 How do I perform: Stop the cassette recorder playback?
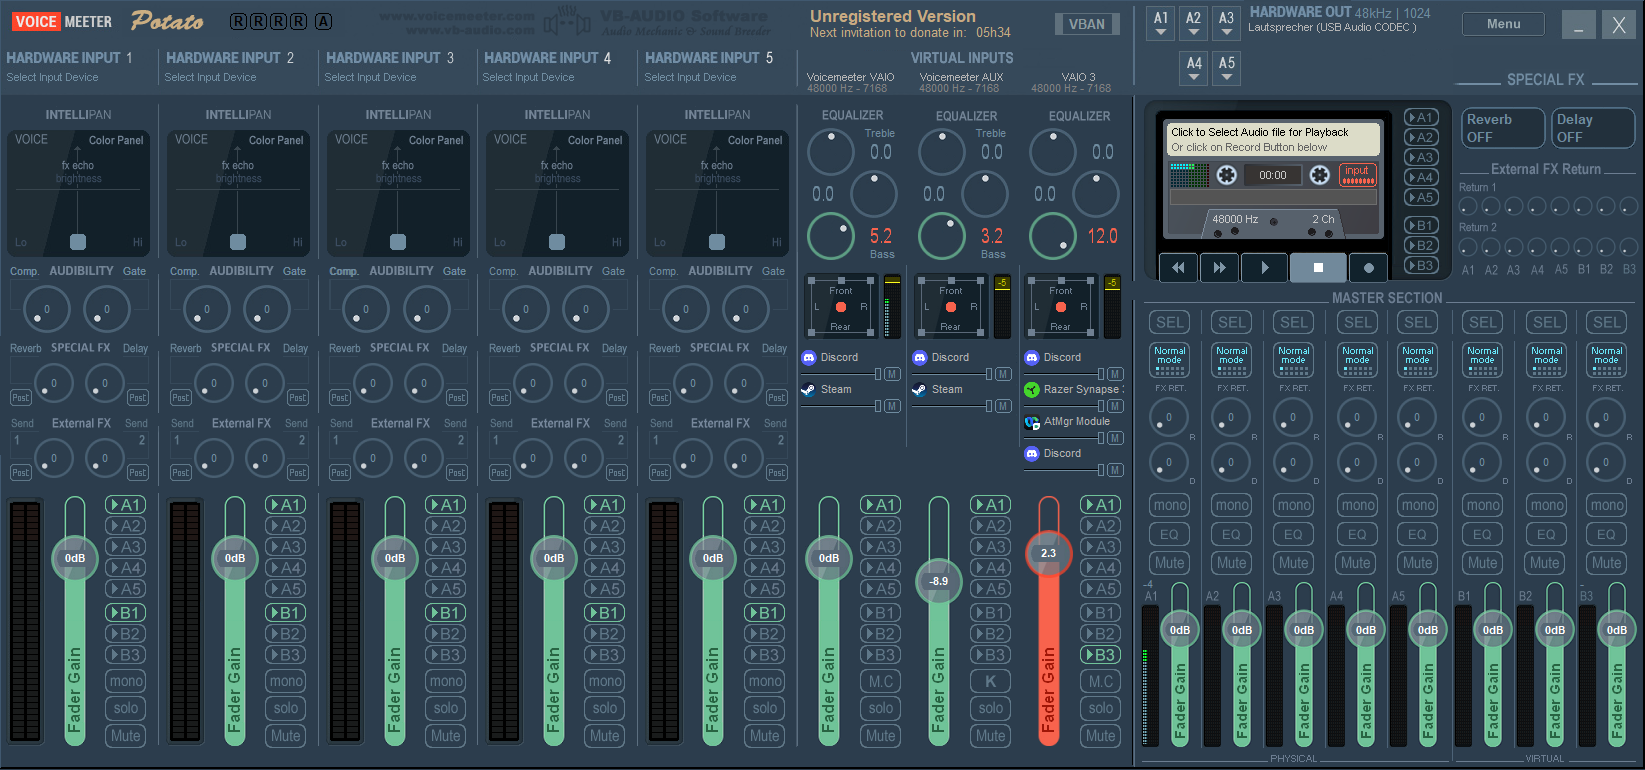[1317, 268]
